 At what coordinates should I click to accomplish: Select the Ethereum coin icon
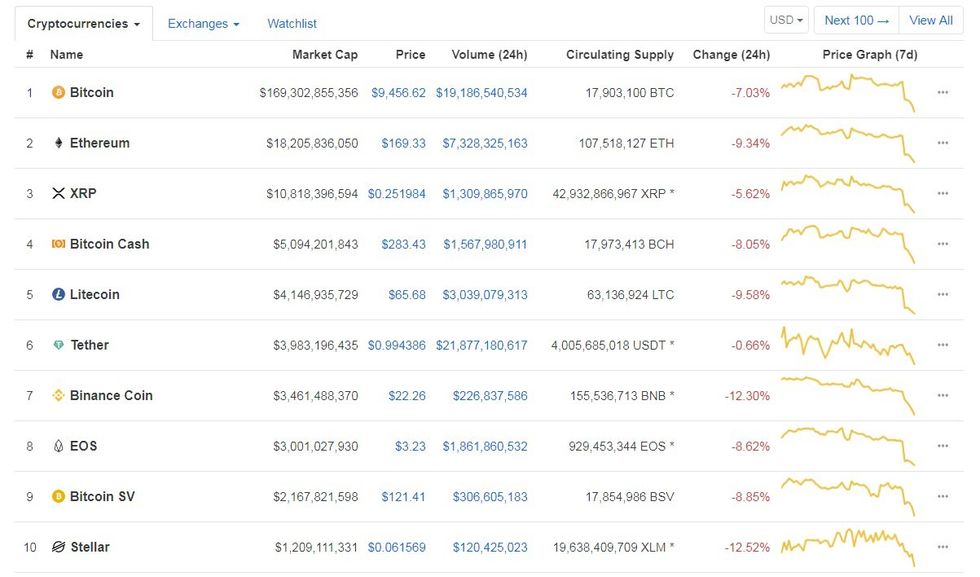click(x=58, y=142)
